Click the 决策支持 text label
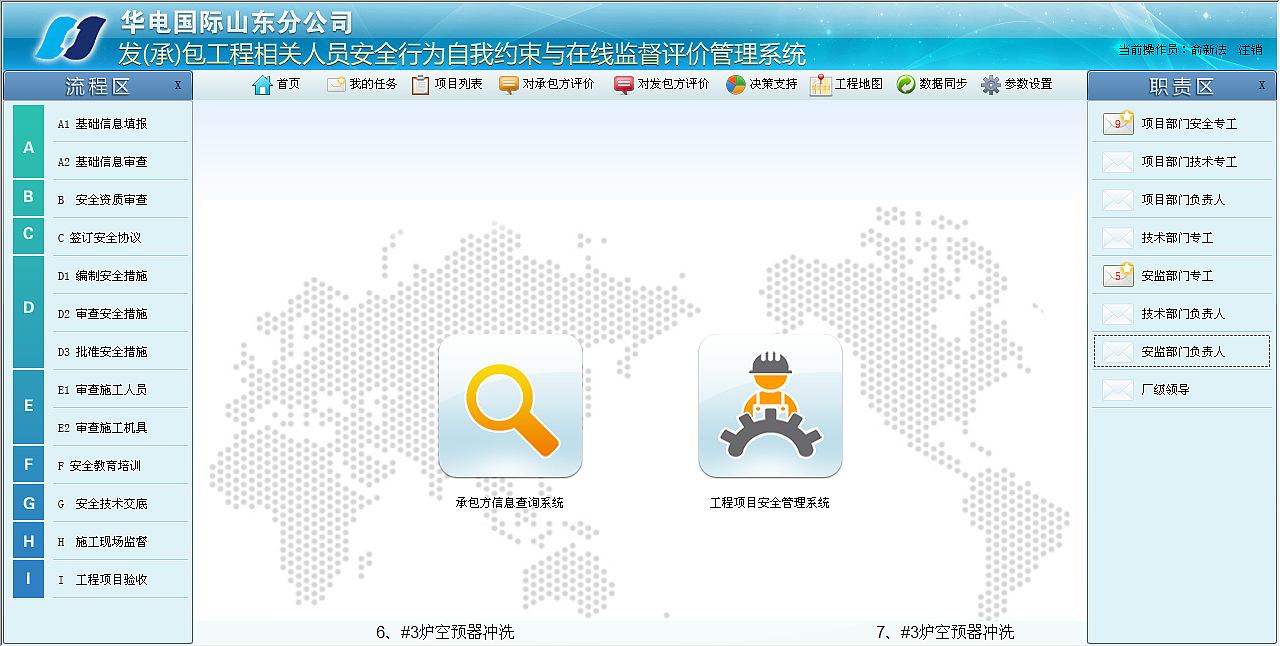 773,85
